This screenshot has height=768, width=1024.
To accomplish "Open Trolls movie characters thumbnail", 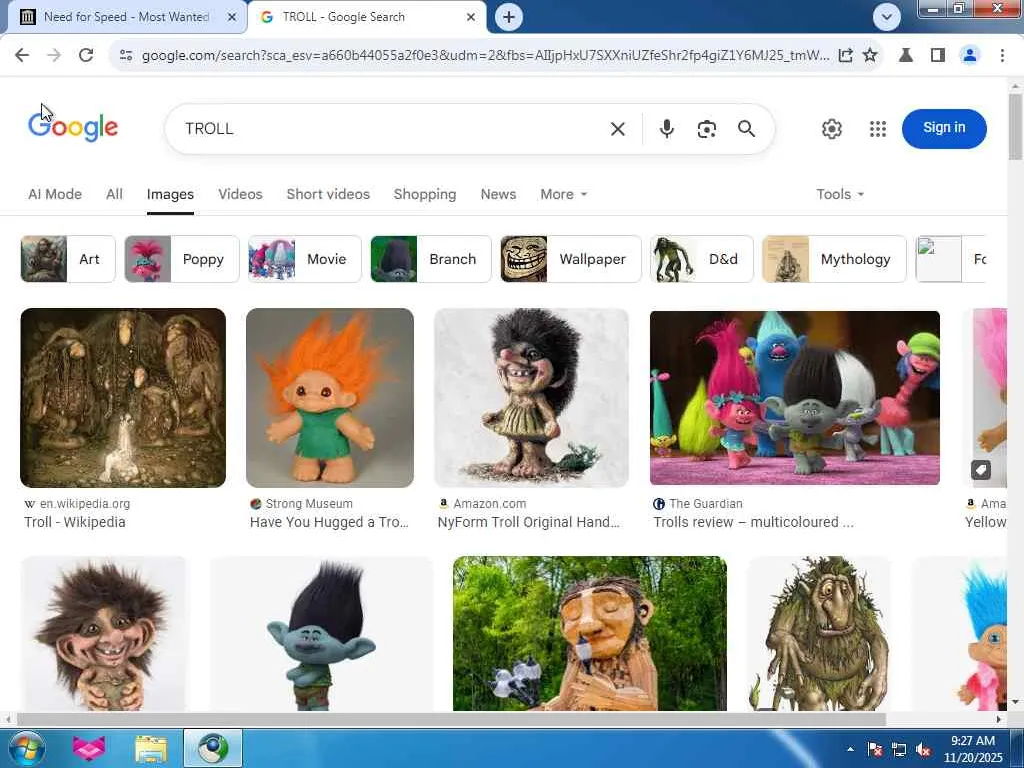I will pyautogui.click(x=795, y=398).
